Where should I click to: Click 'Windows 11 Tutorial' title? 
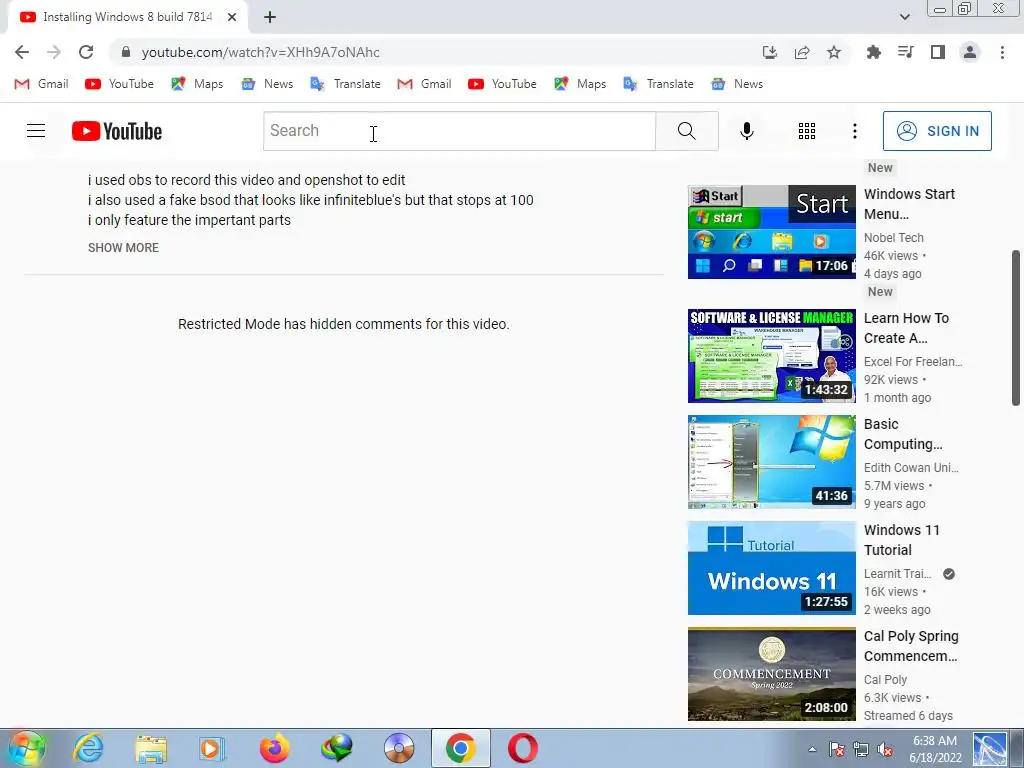(901, 539)
